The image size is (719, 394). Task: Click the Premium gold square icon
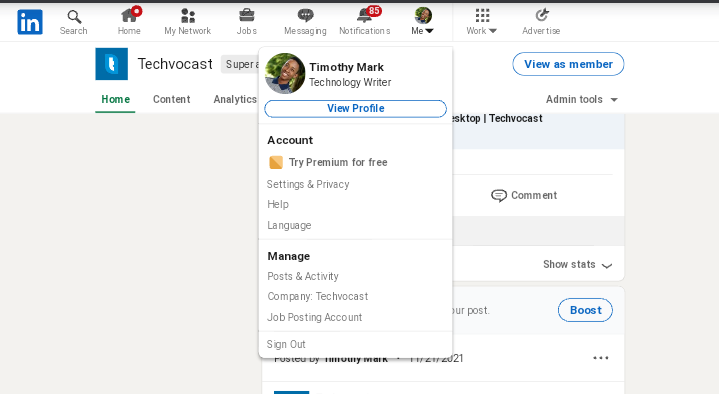(276, 162)
